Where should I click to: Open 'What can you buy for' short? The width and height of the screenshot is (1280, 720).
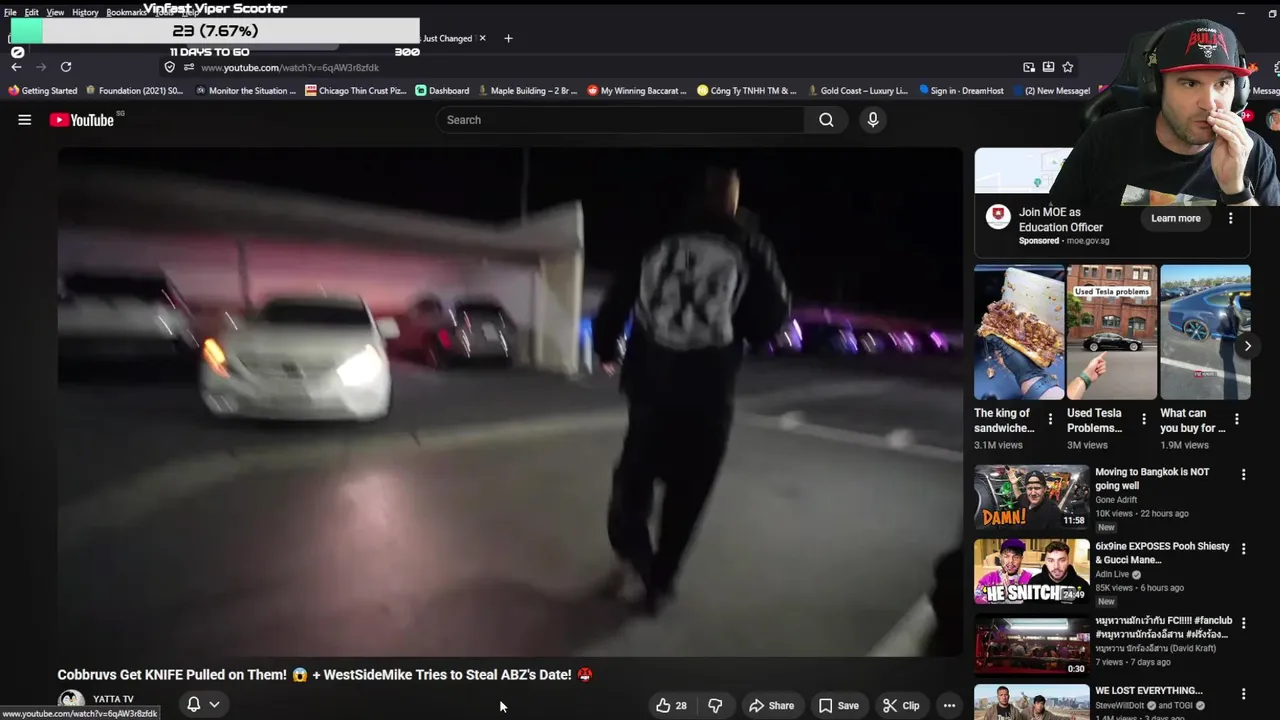click(x=1205, y=332)
